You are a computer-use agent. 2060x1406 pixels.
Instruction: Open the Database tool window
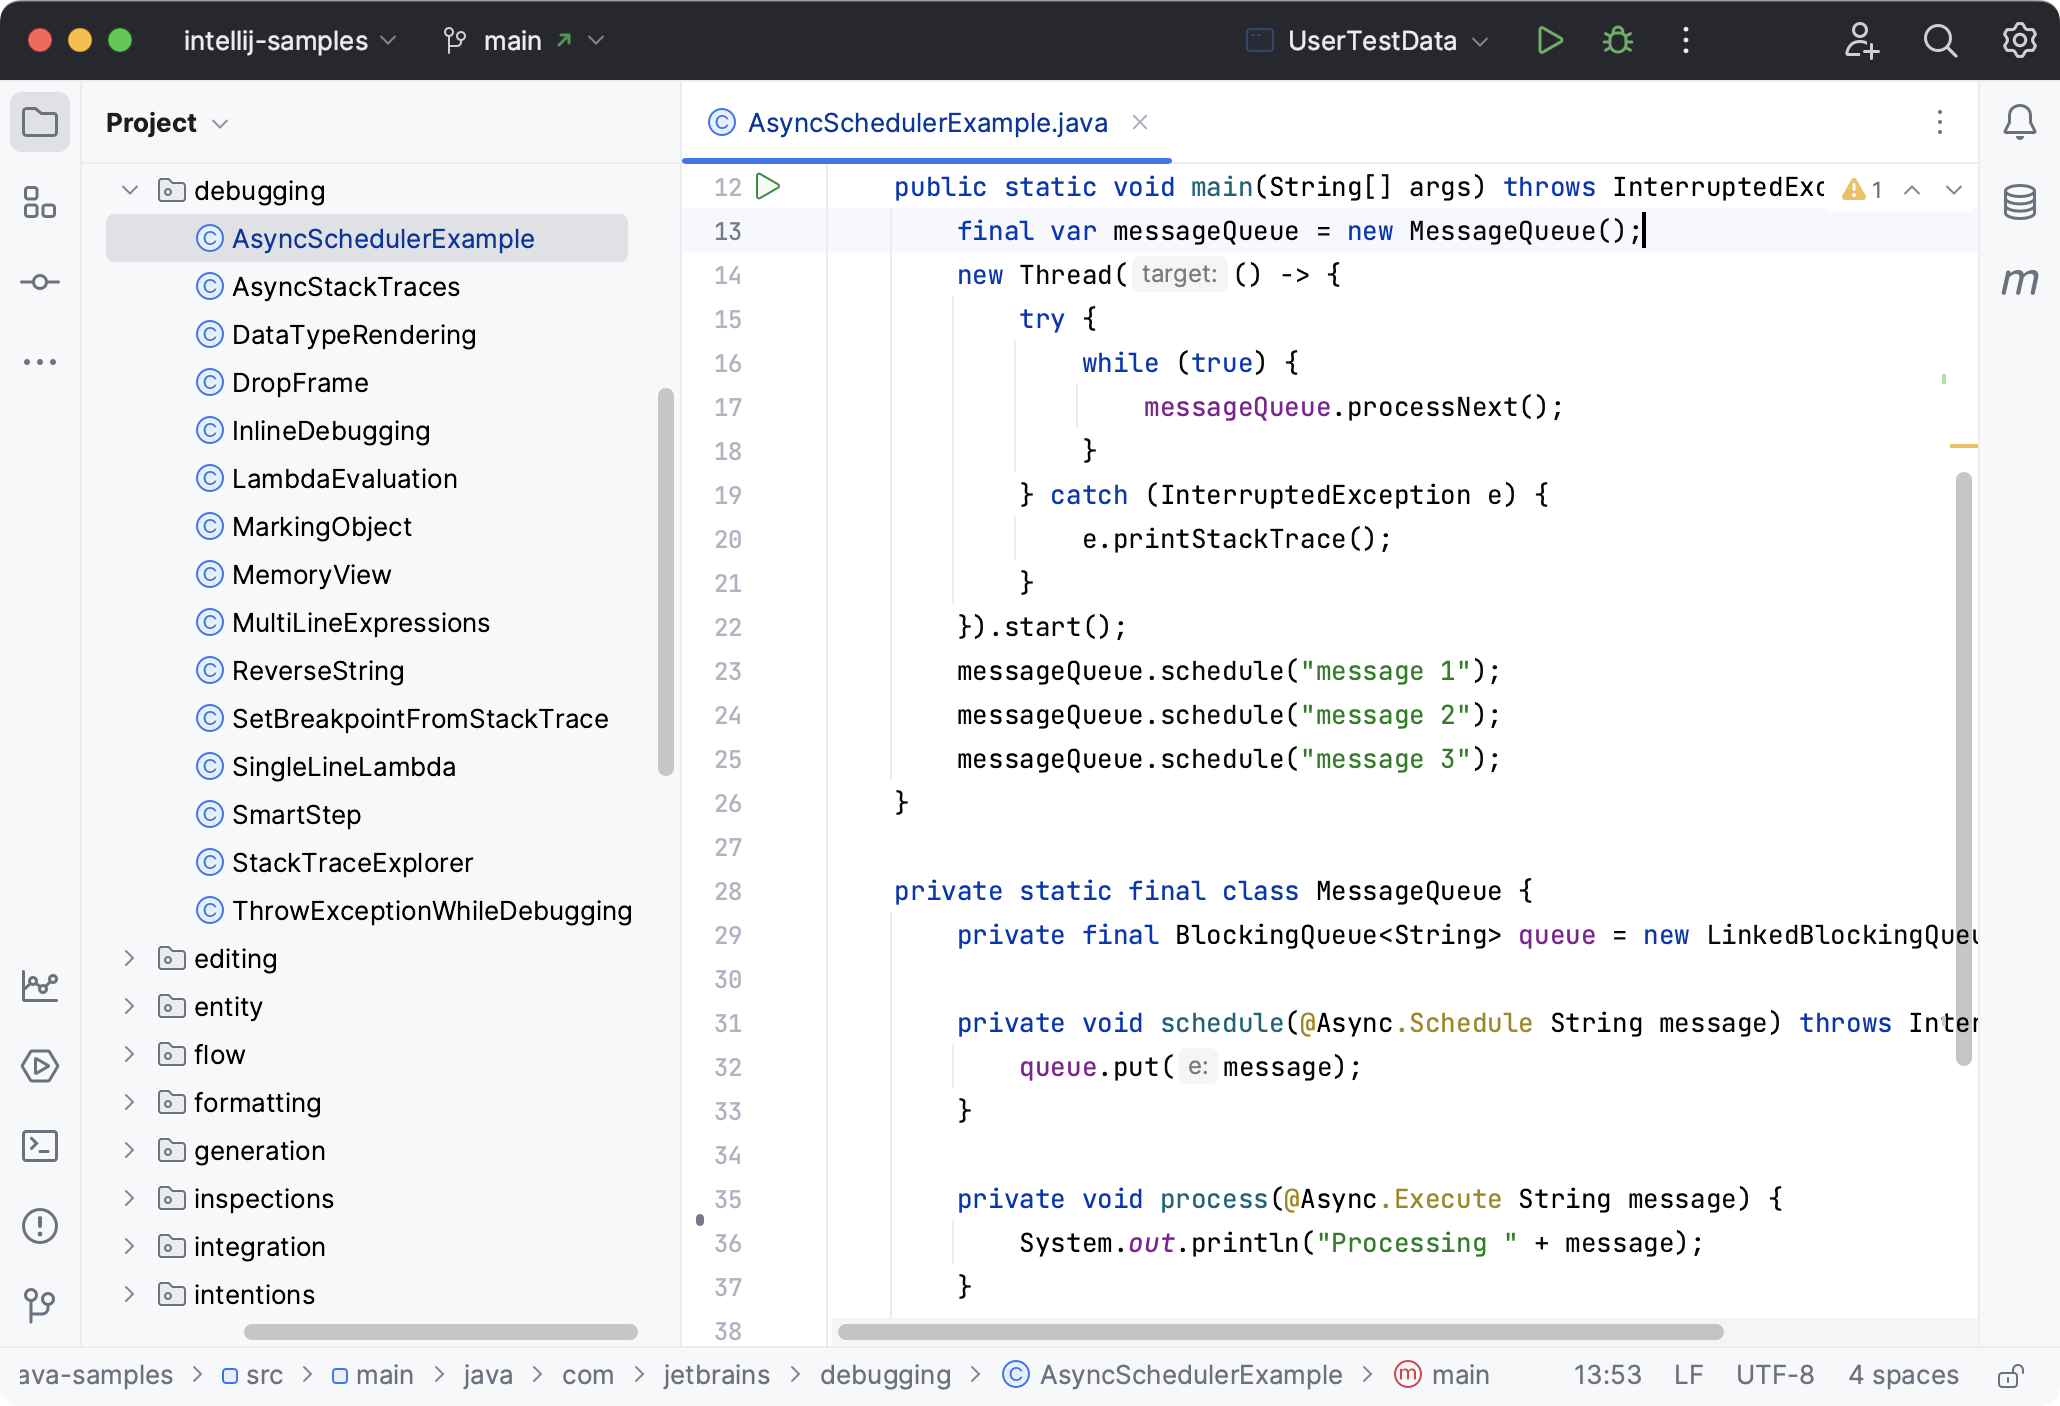2019,202
